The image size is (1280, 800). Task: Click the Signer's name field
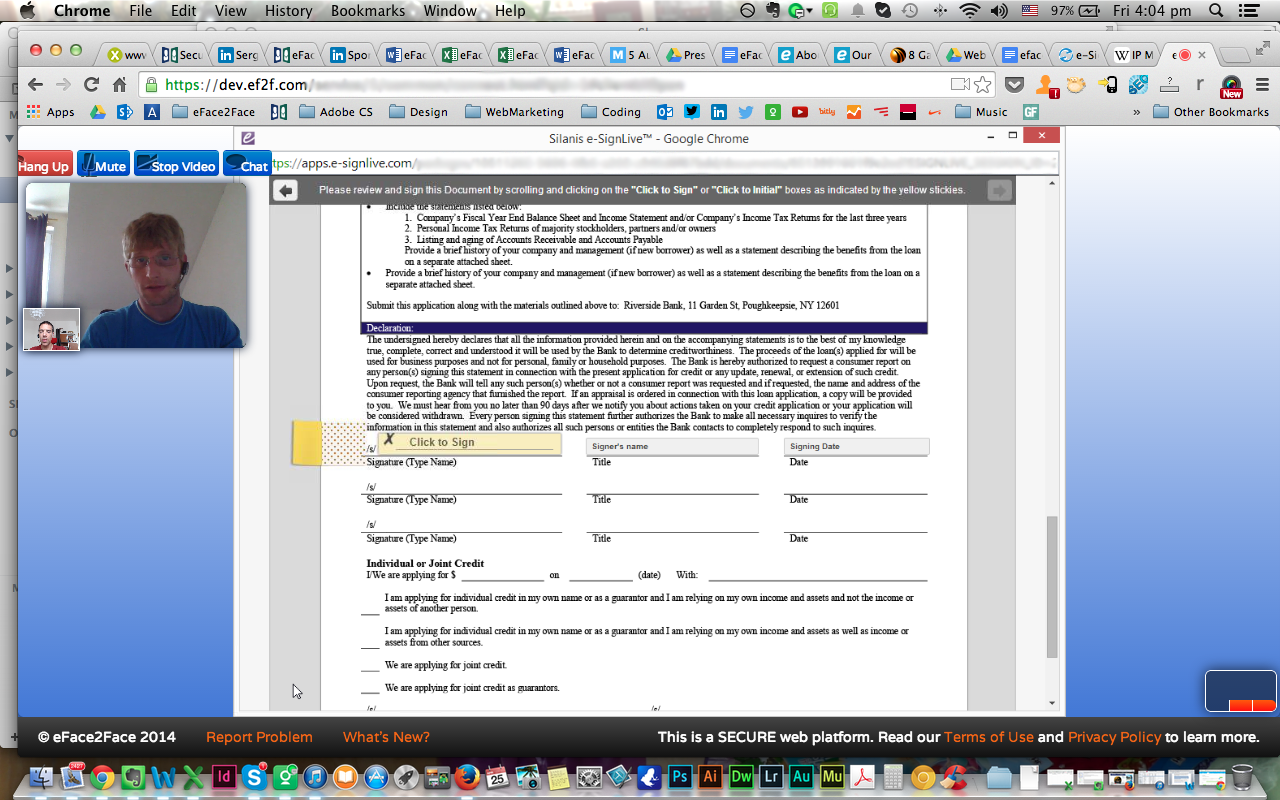point(672,446)
